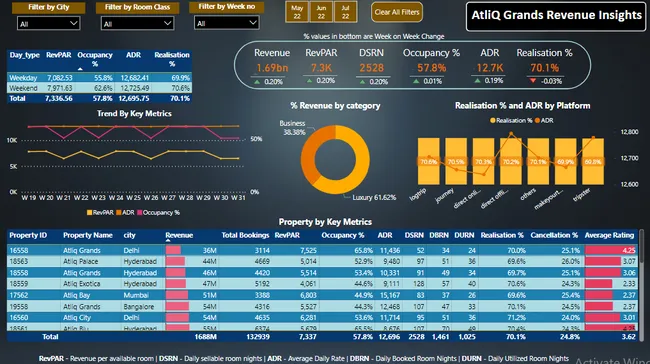Viewport: 650px width, 364px height.
Task: Click the W 25 label on trend axis
Action: coord(133,198)
